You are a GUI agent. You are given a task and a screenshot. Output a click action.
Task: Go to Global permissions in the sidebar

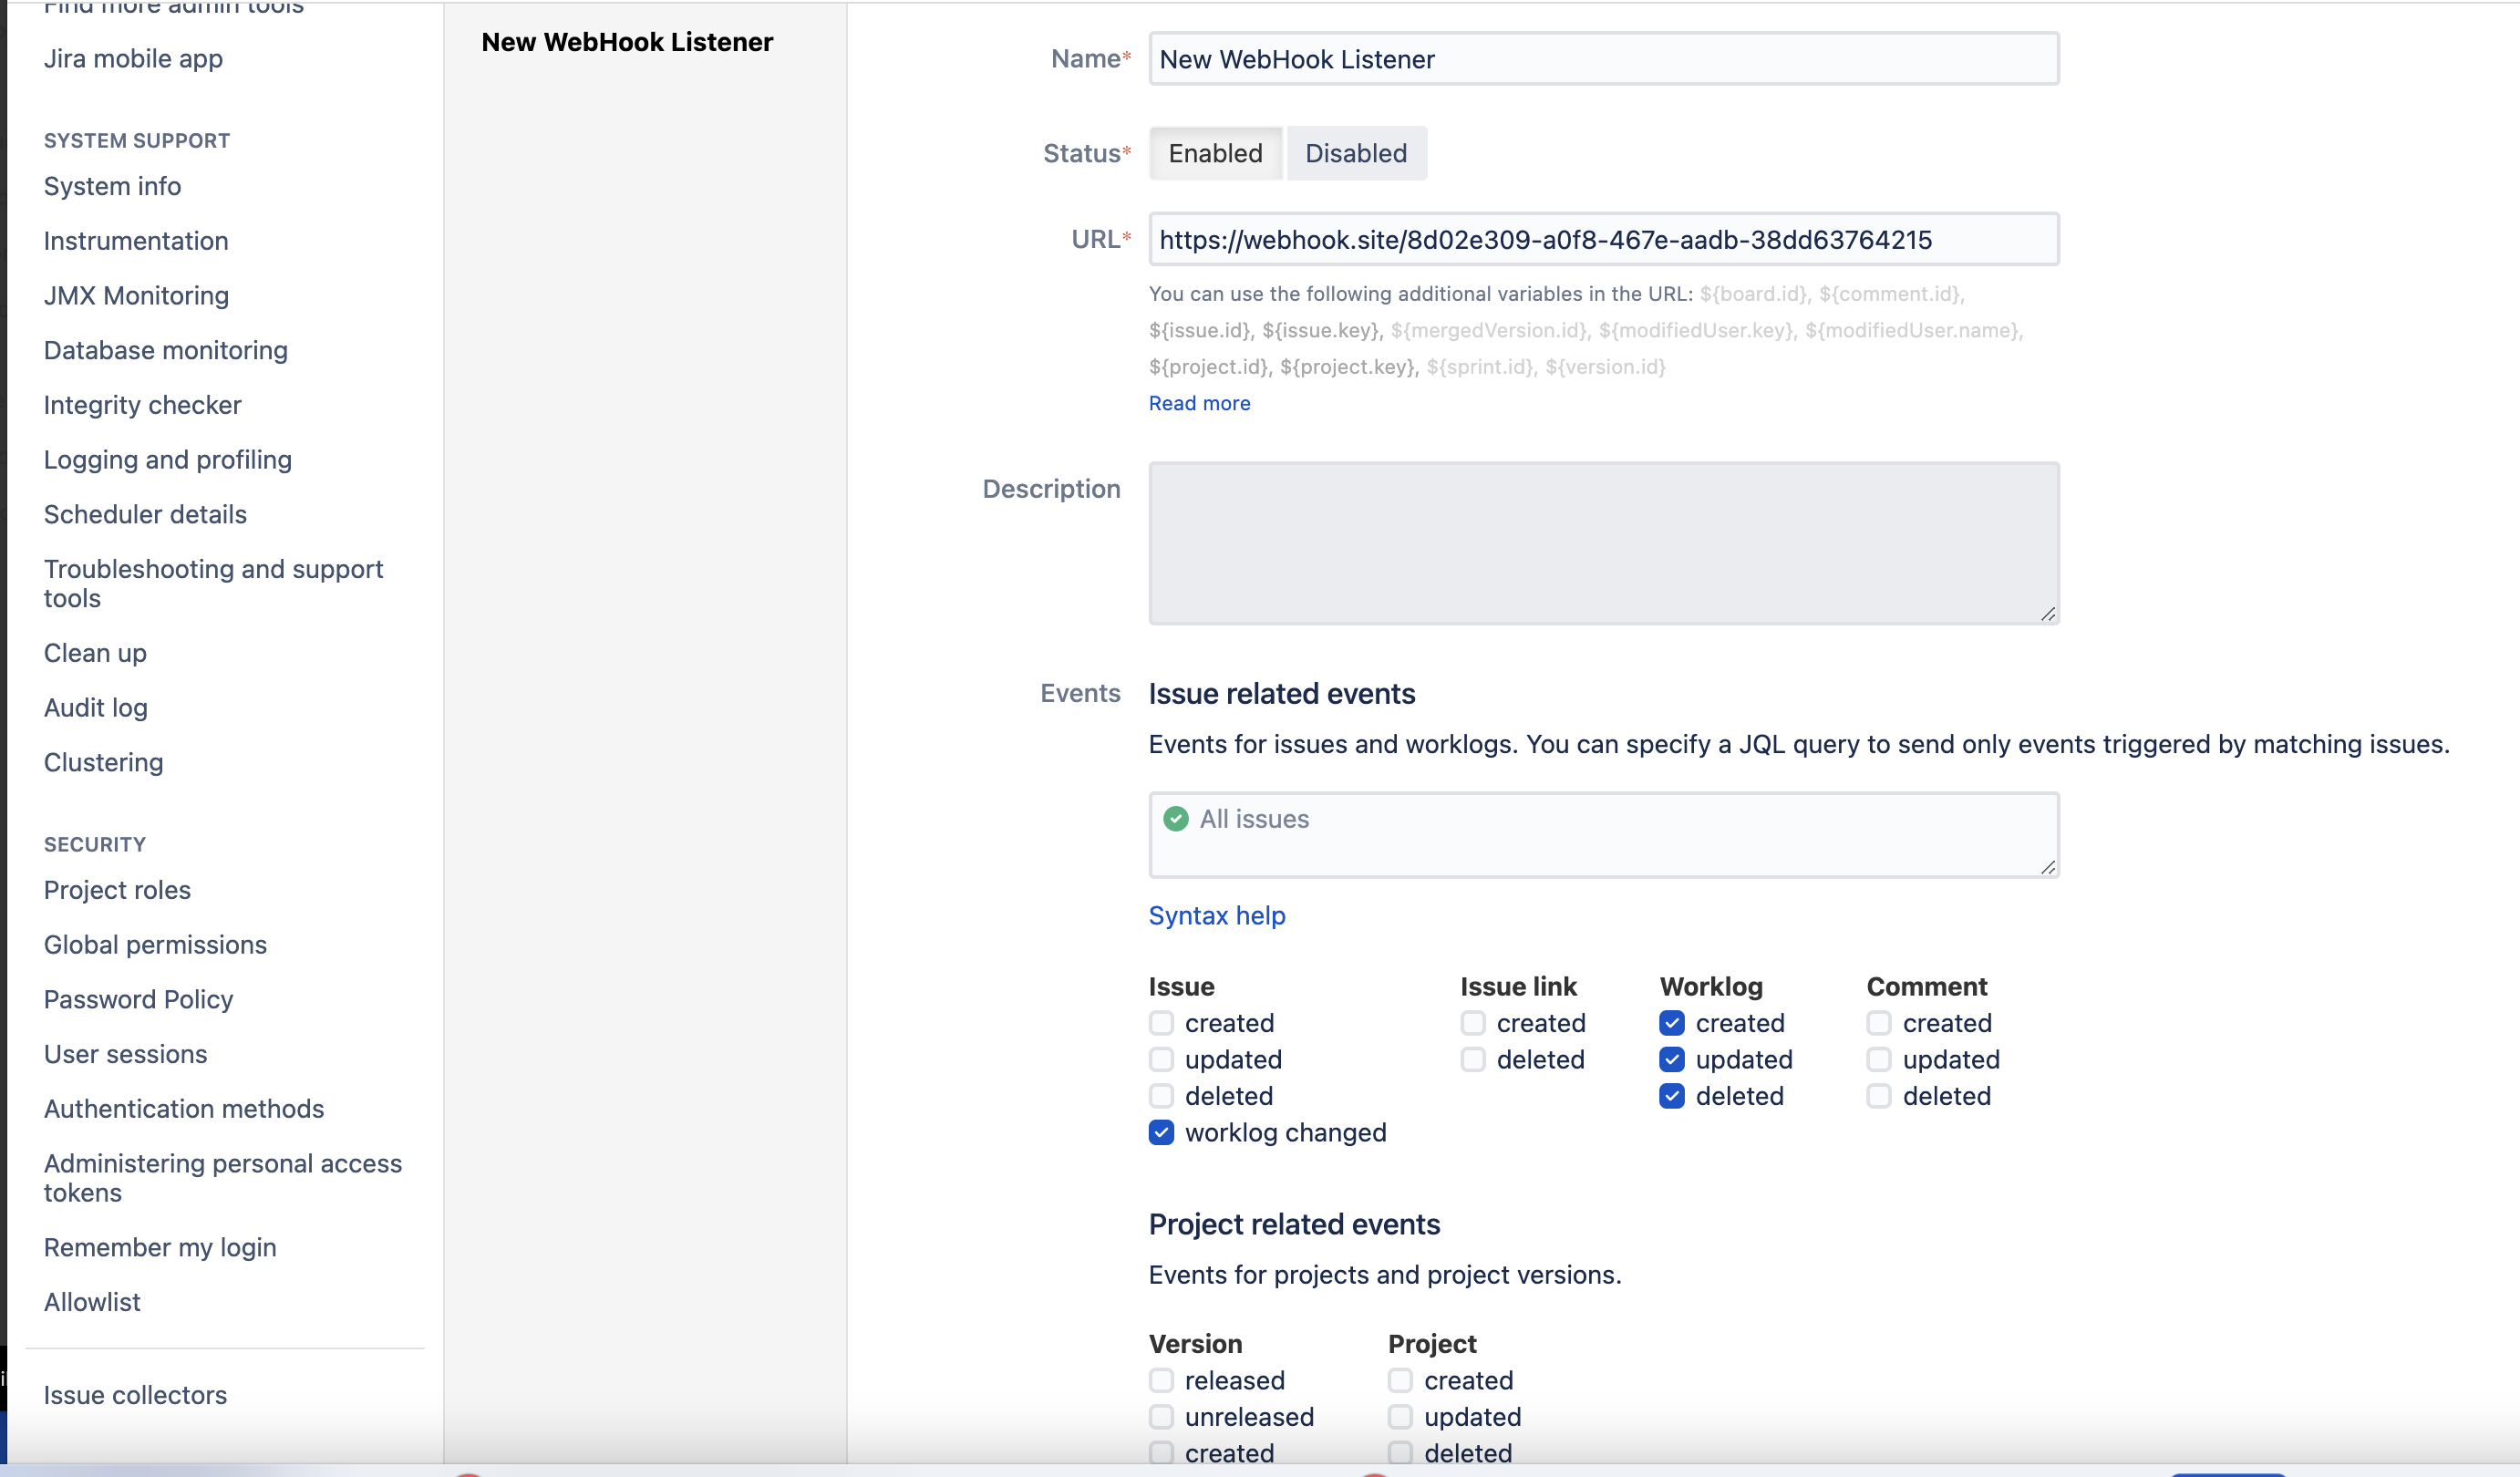pos(155,945)
